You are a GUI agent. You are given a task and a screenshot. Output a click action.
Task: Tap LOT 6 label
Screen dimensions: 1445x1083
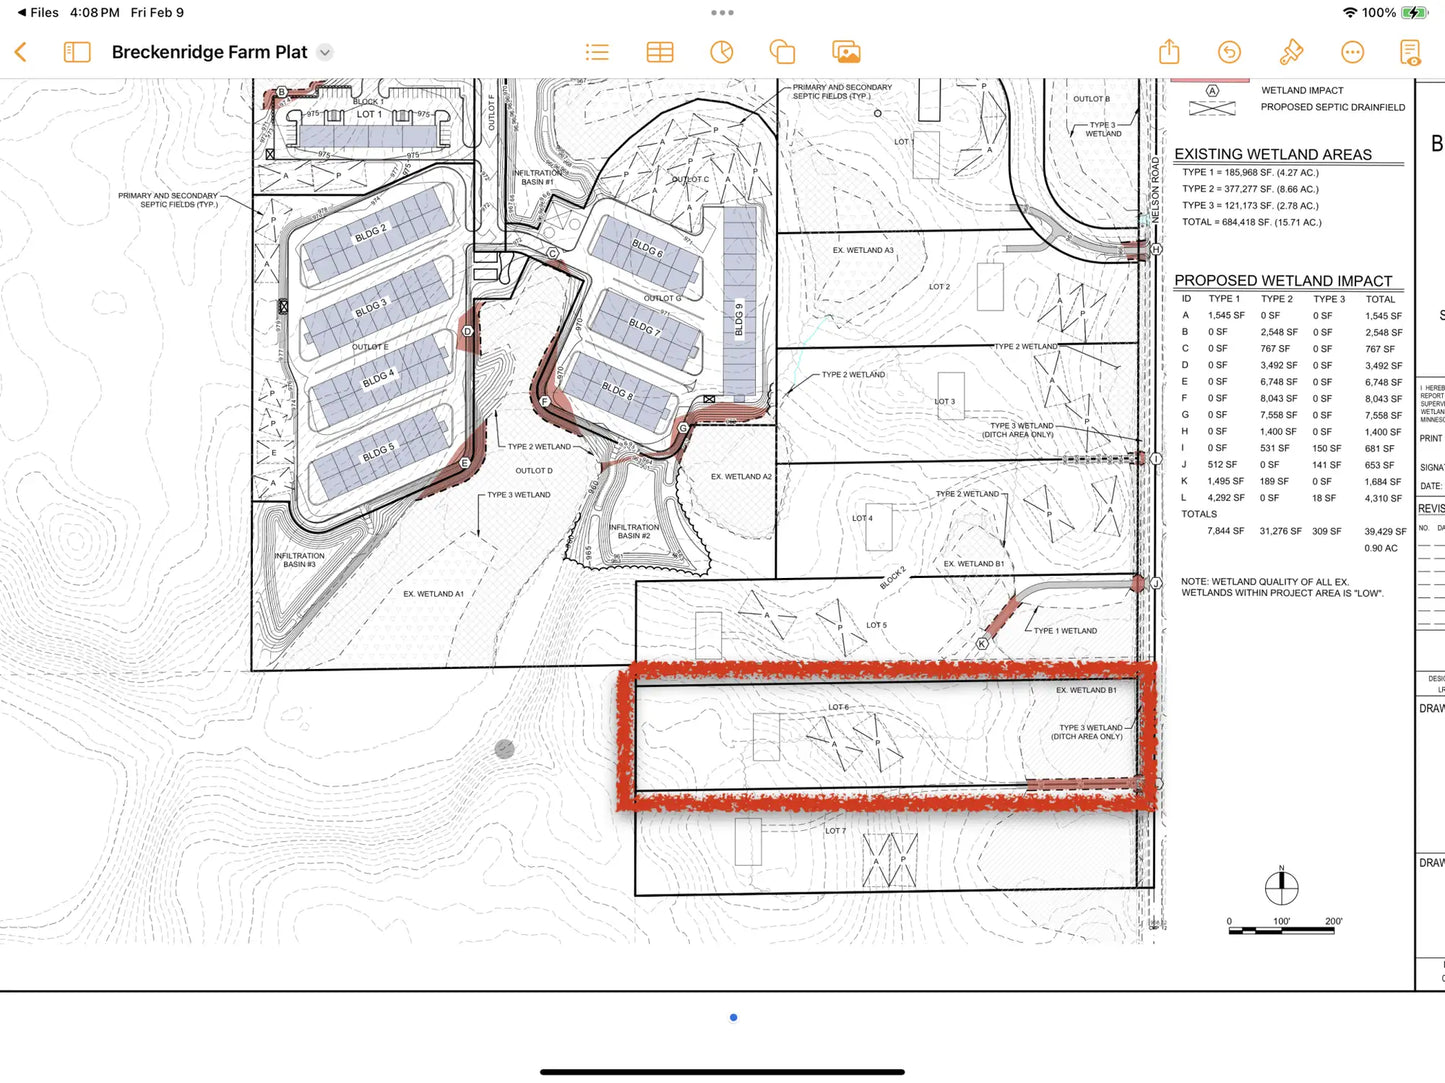click(x=838, y=707)
